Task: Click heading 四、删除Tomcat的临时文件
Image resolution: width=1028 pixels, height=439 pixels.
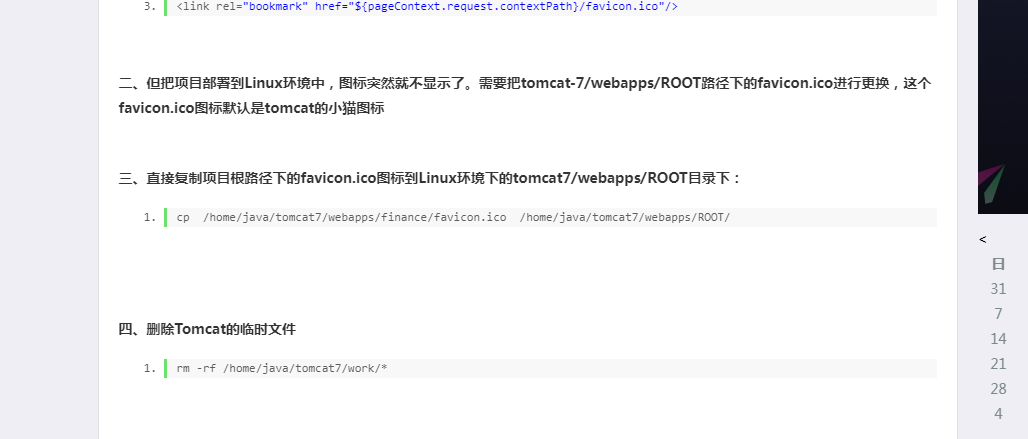Action: [207, 329]
